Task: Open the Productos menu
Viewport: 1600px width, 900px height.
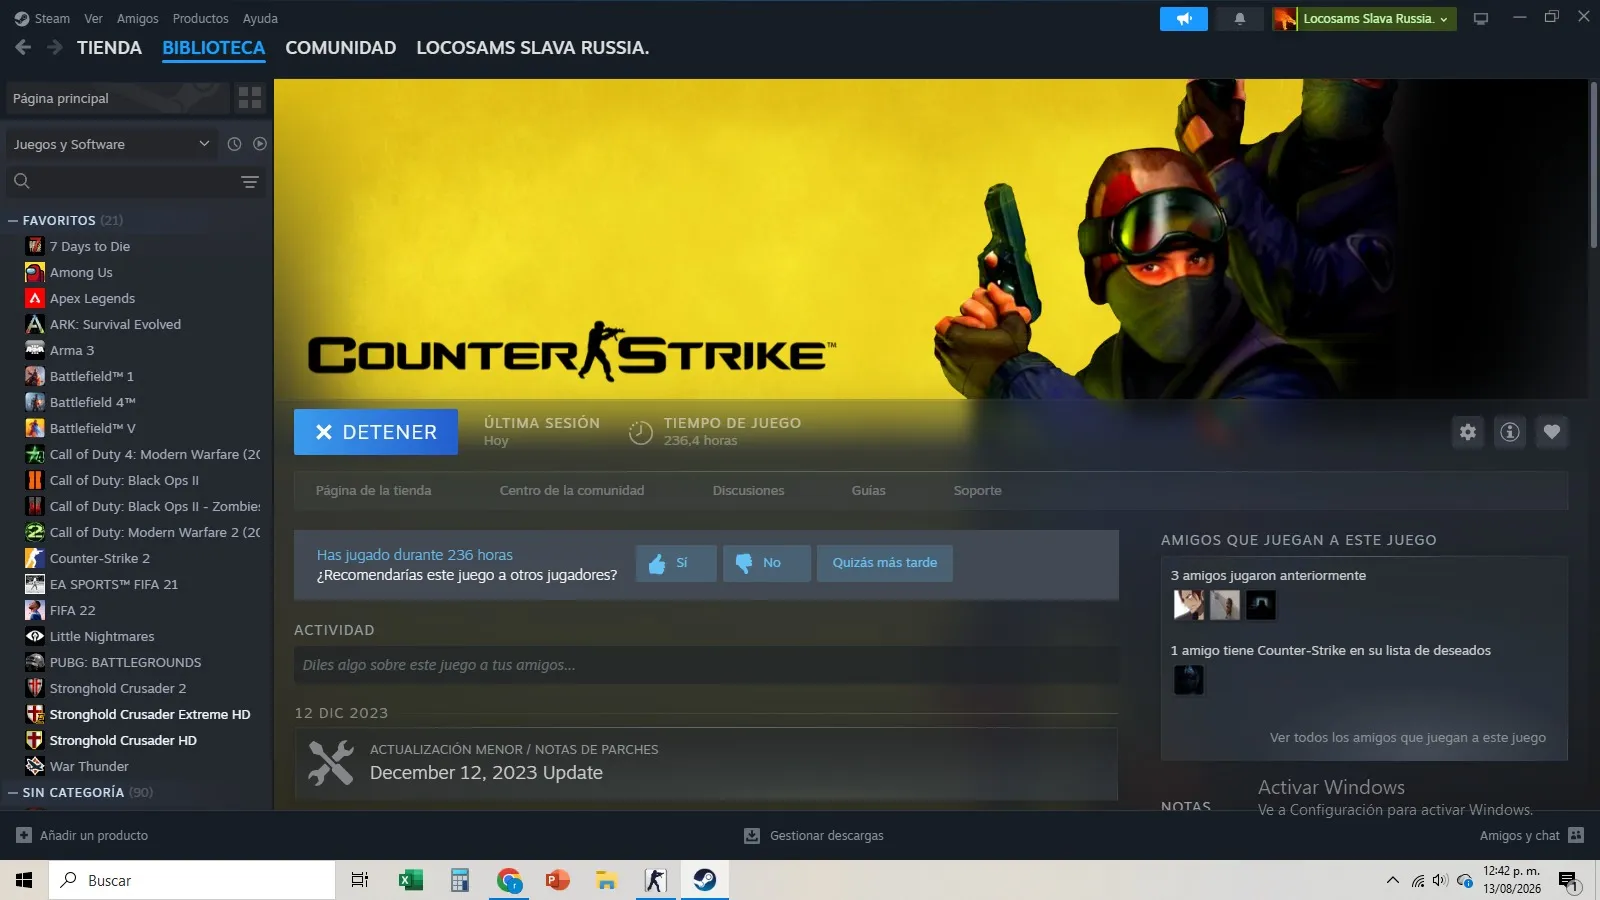Action: pos(200,18)
